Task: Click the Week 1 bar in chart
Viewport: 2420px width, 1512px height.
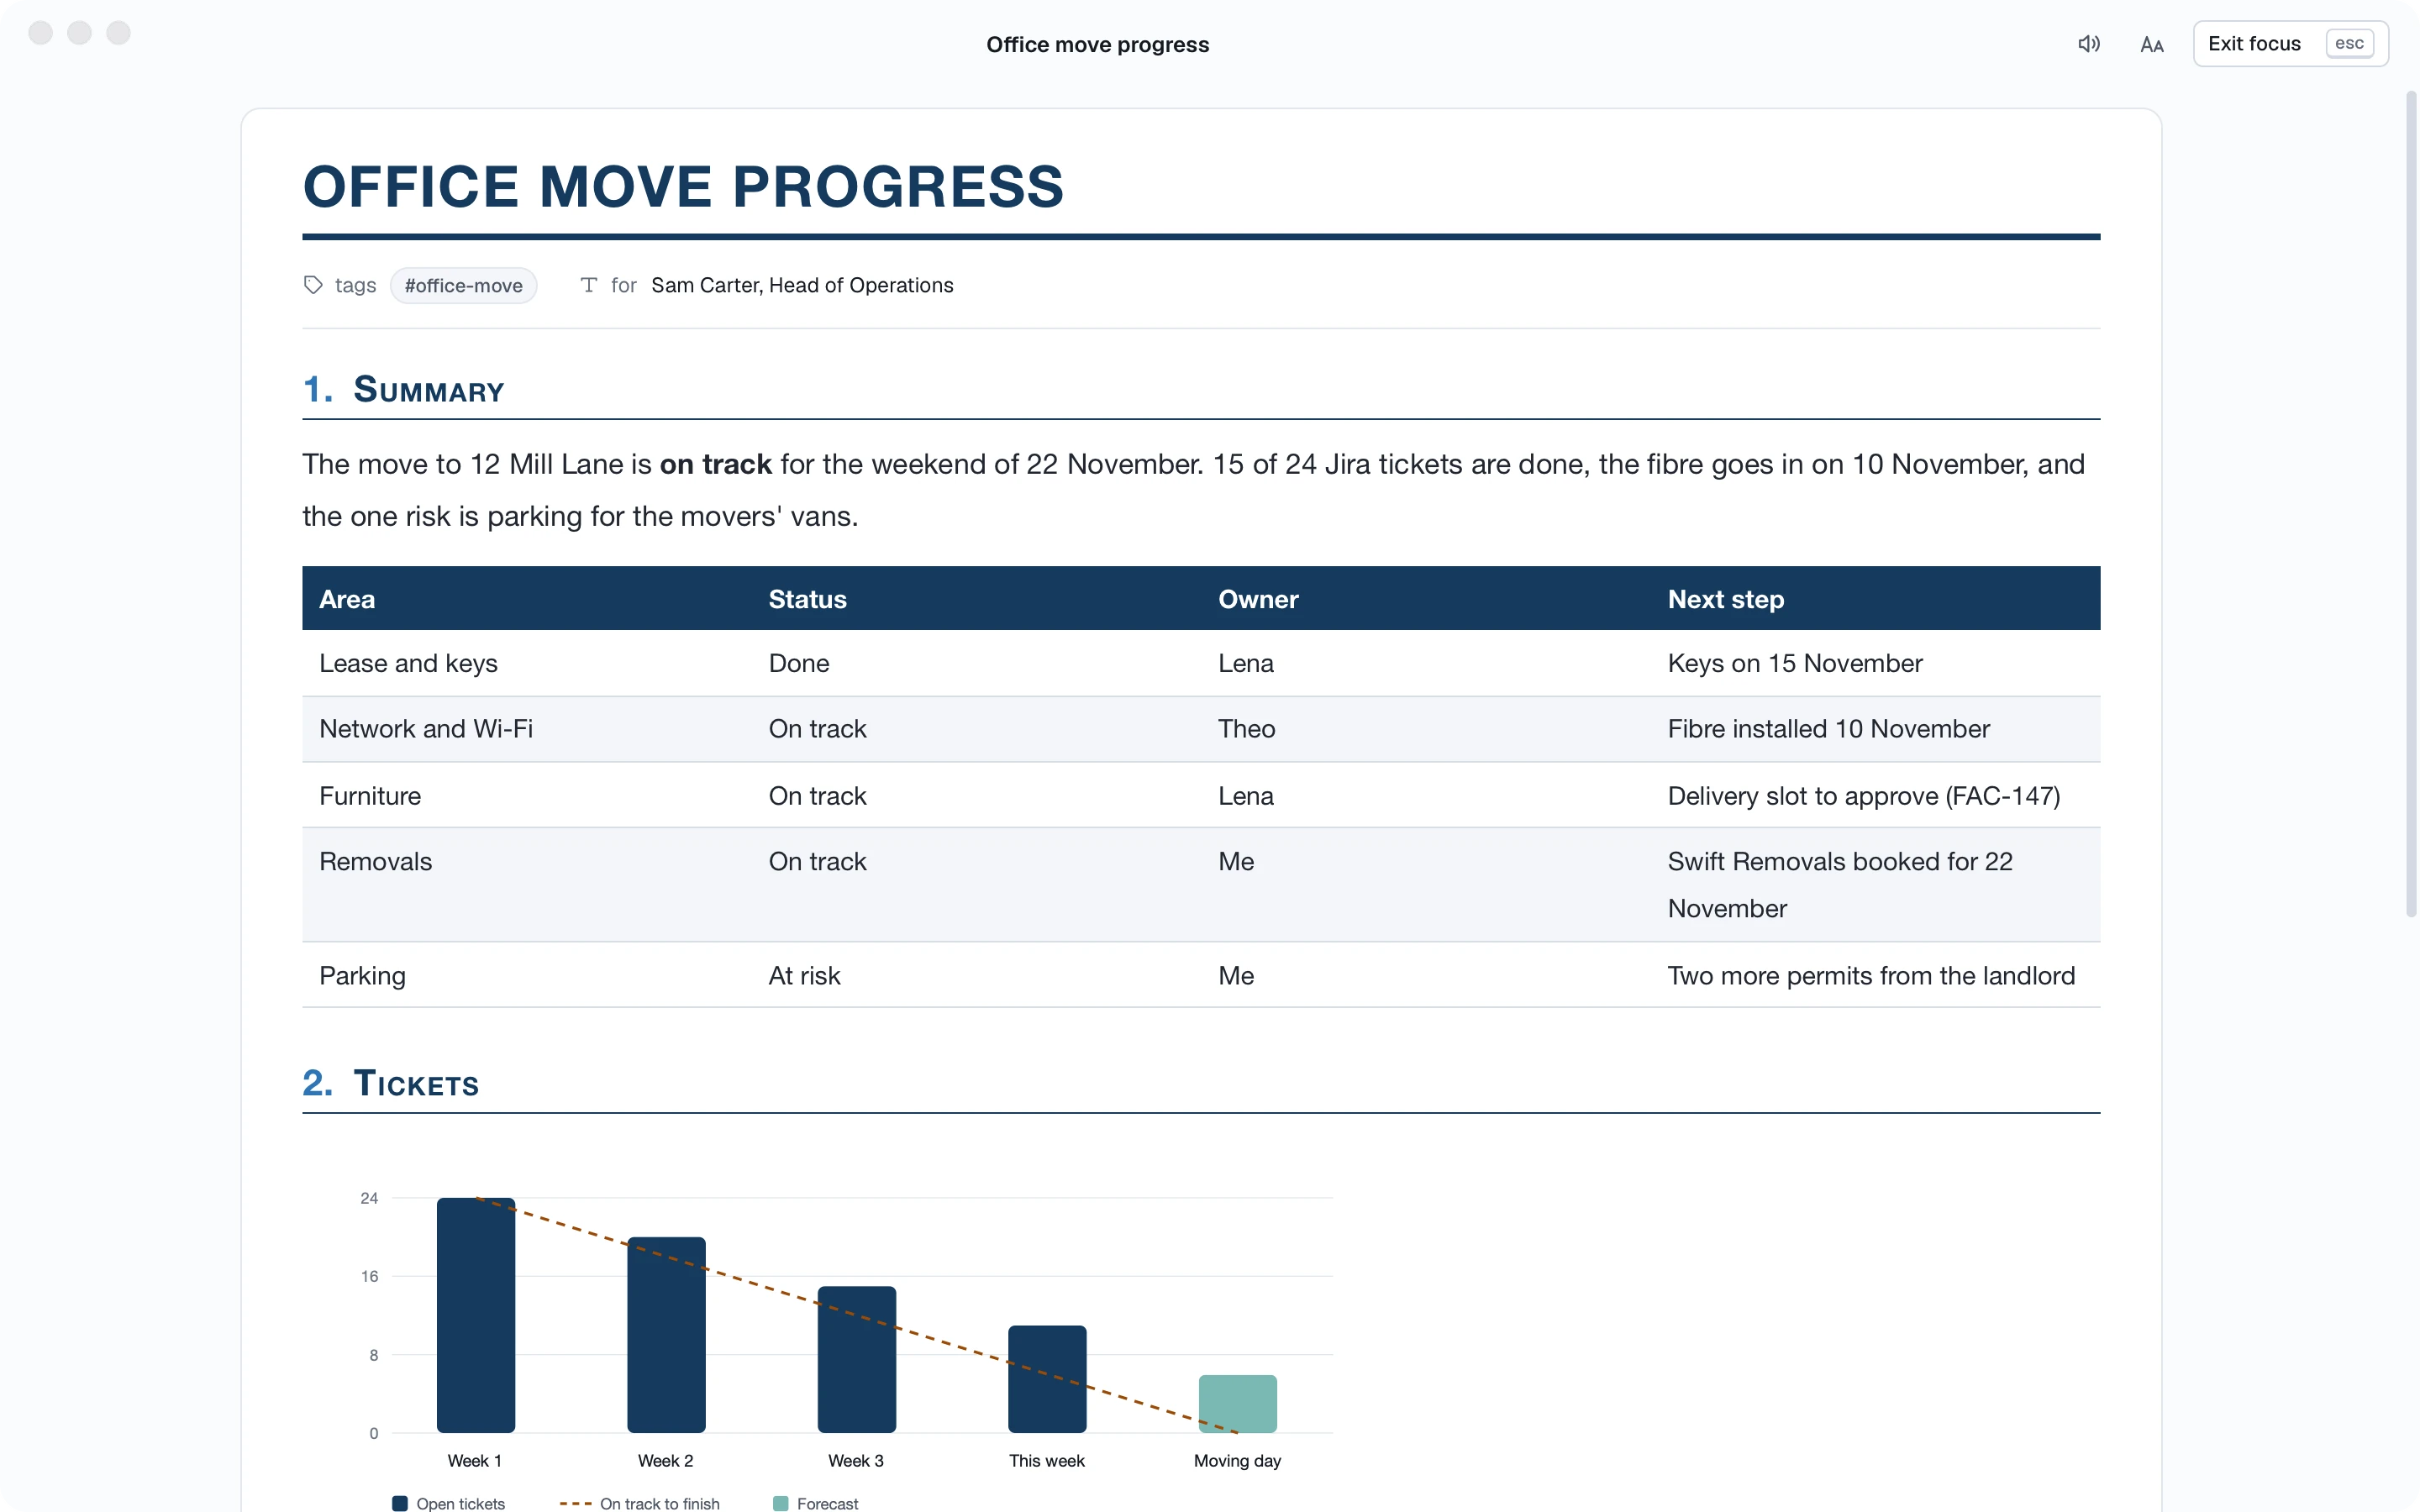Action: [476, 1315]
